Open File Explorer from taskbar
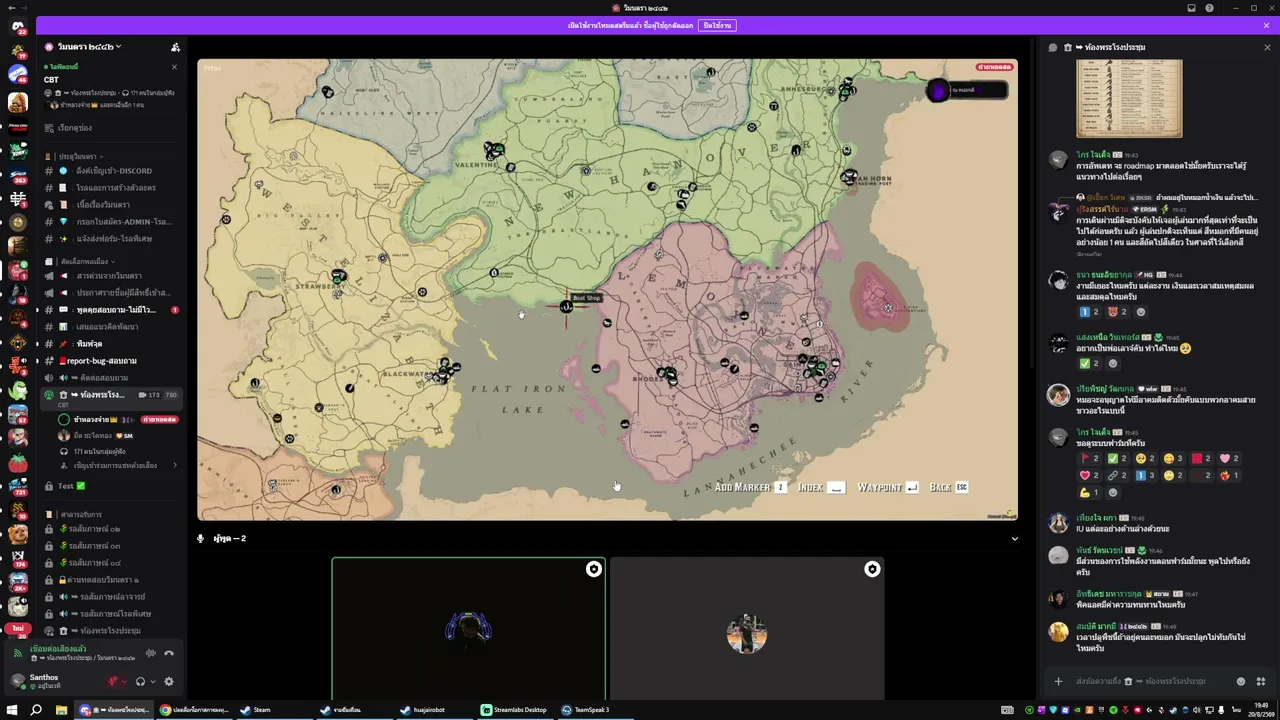This screenshot has width=1280, height=720. coord(60,710)
